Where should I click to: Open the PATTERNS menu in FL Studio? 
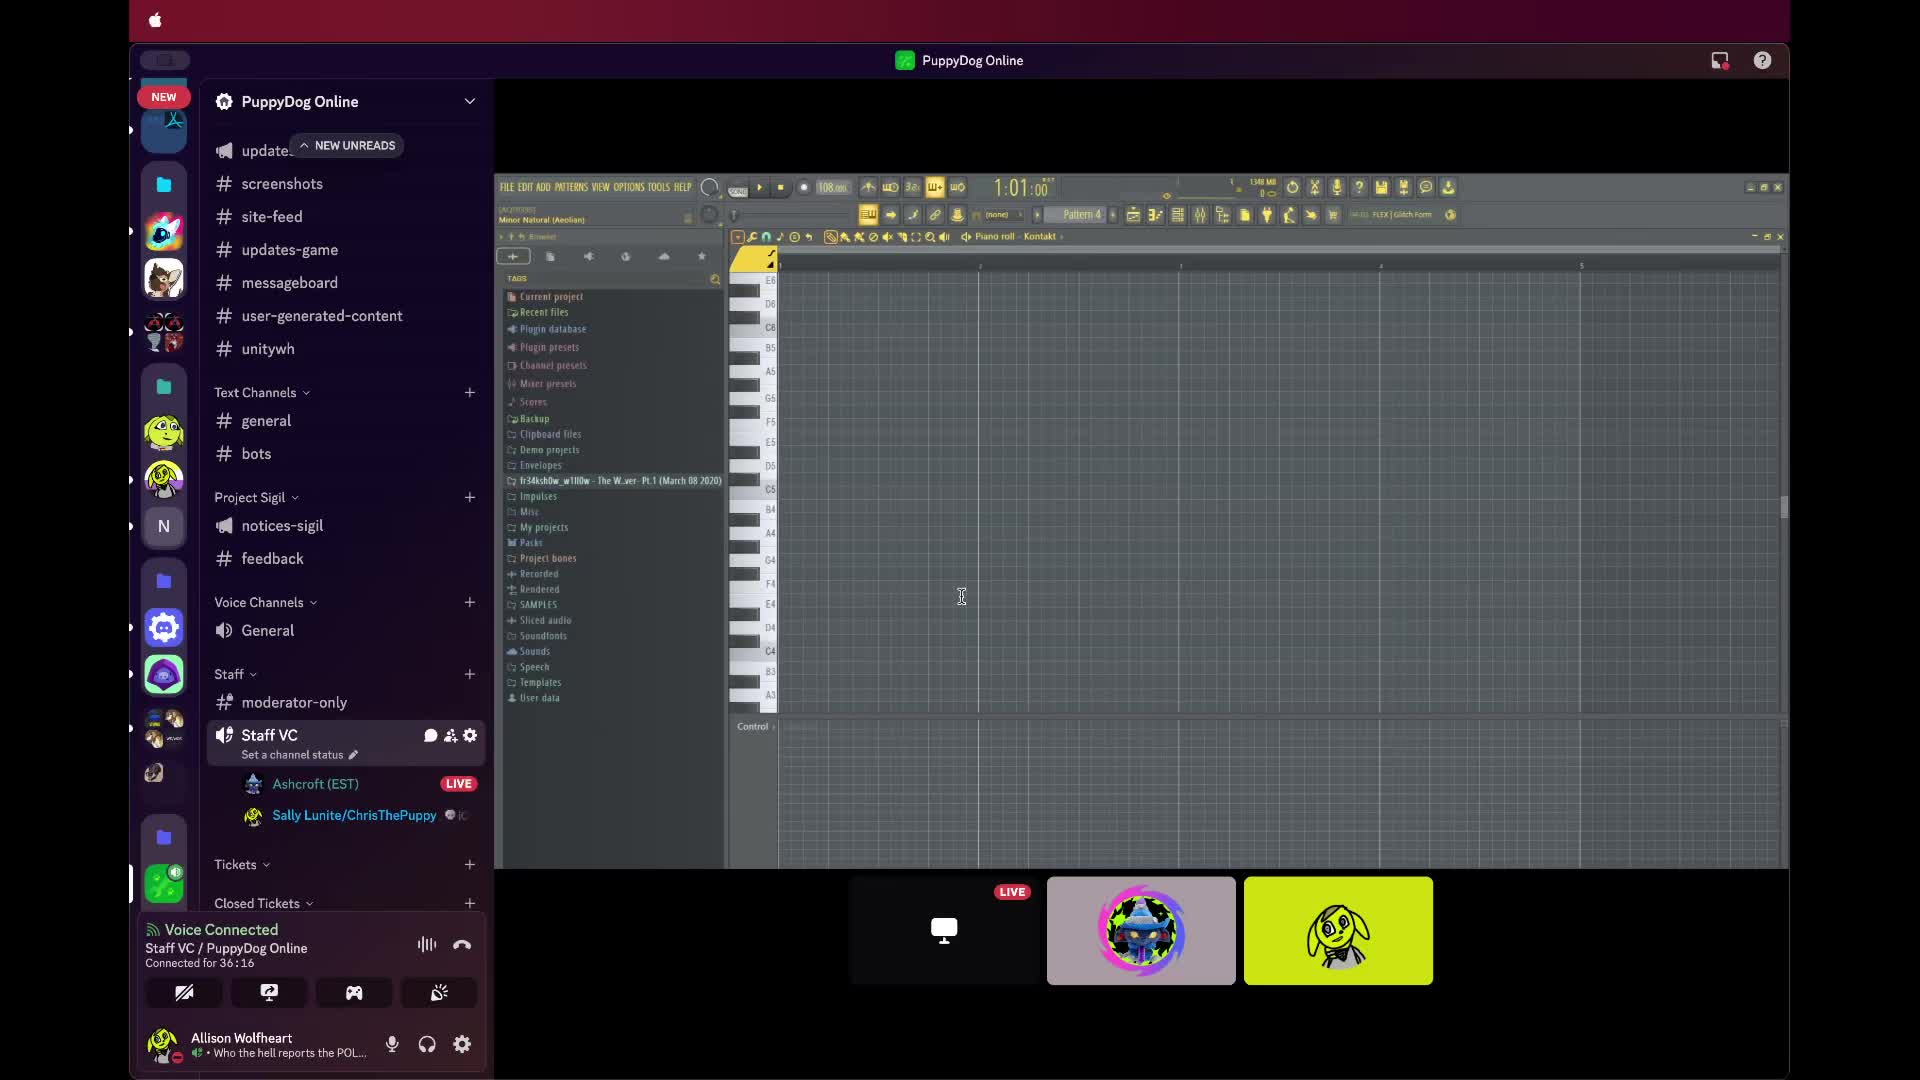tap(571, 187)
